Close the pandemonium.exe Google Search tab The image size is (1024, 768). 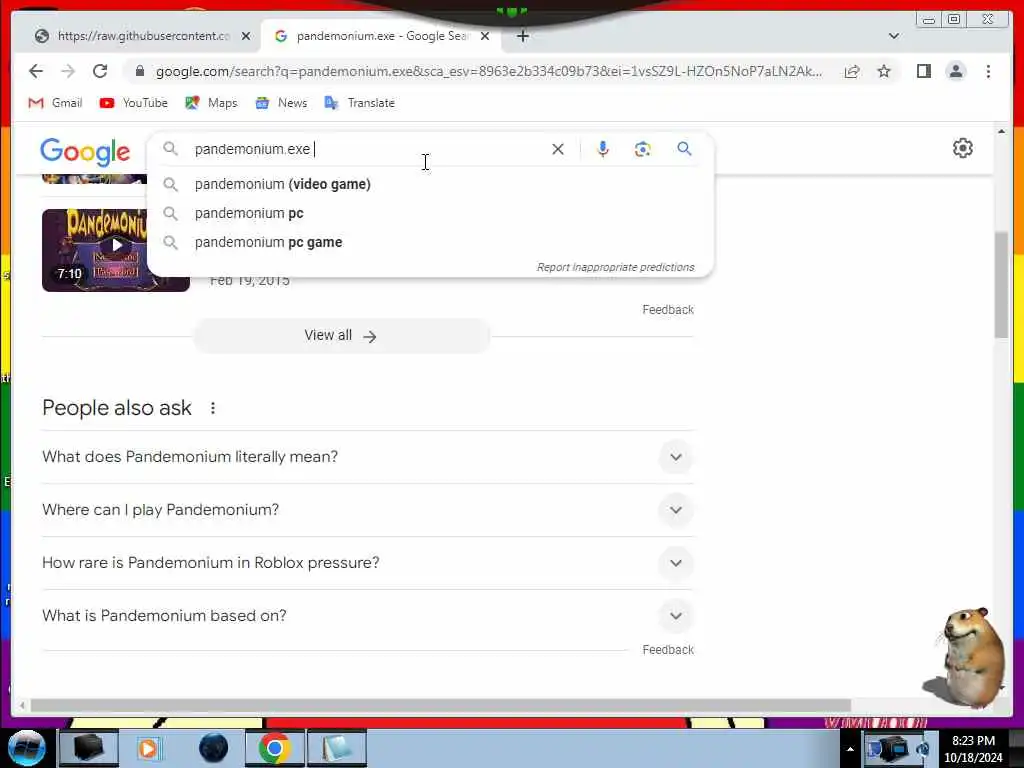(485, 36)
